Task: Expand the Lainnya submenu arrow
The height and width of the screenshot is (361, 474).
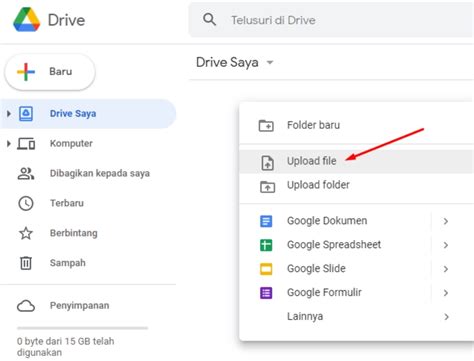Action: (x=446, y=317)
